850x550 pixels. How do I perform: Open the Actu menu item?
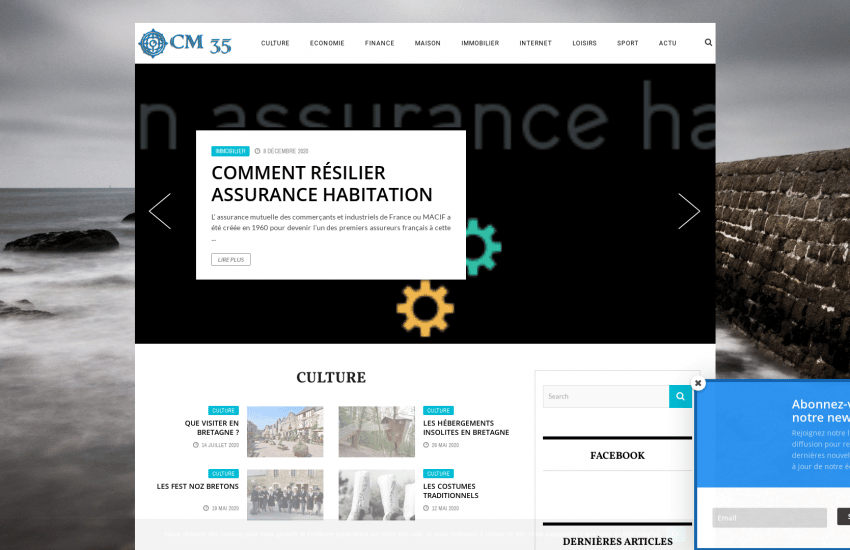click(x=668, y=43)
